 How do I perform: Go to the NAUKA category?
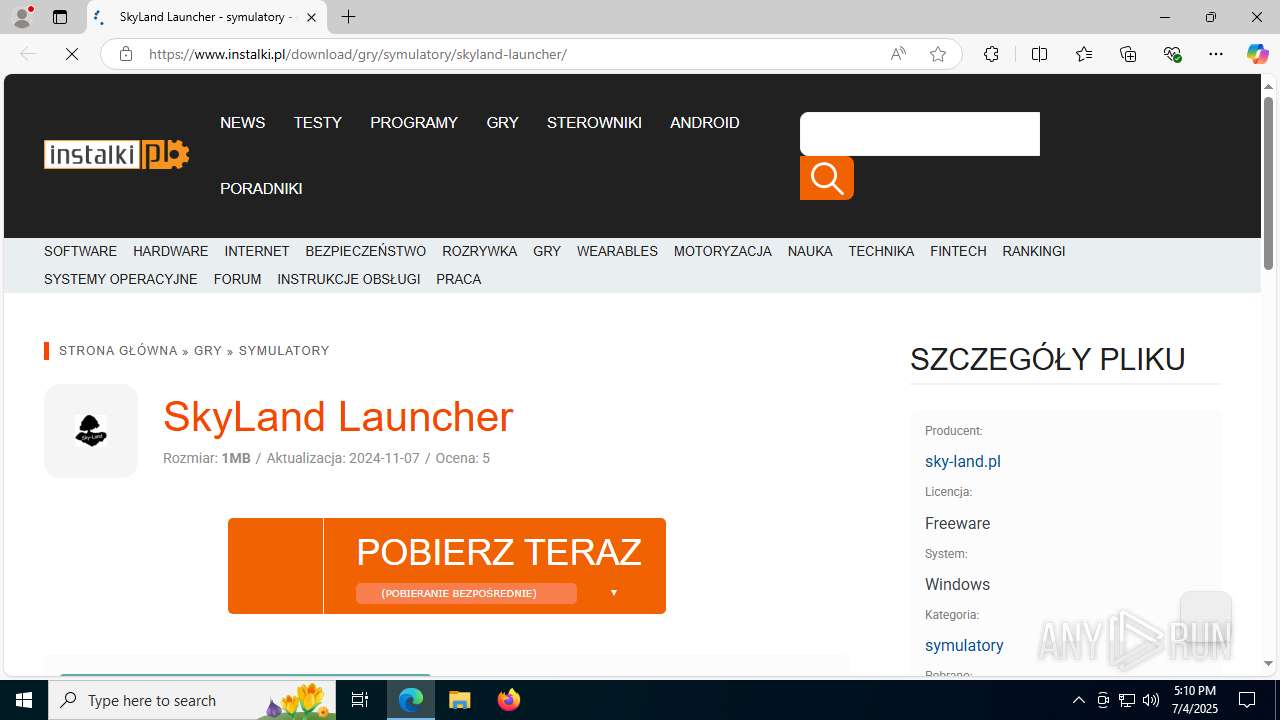pos(810,251)
